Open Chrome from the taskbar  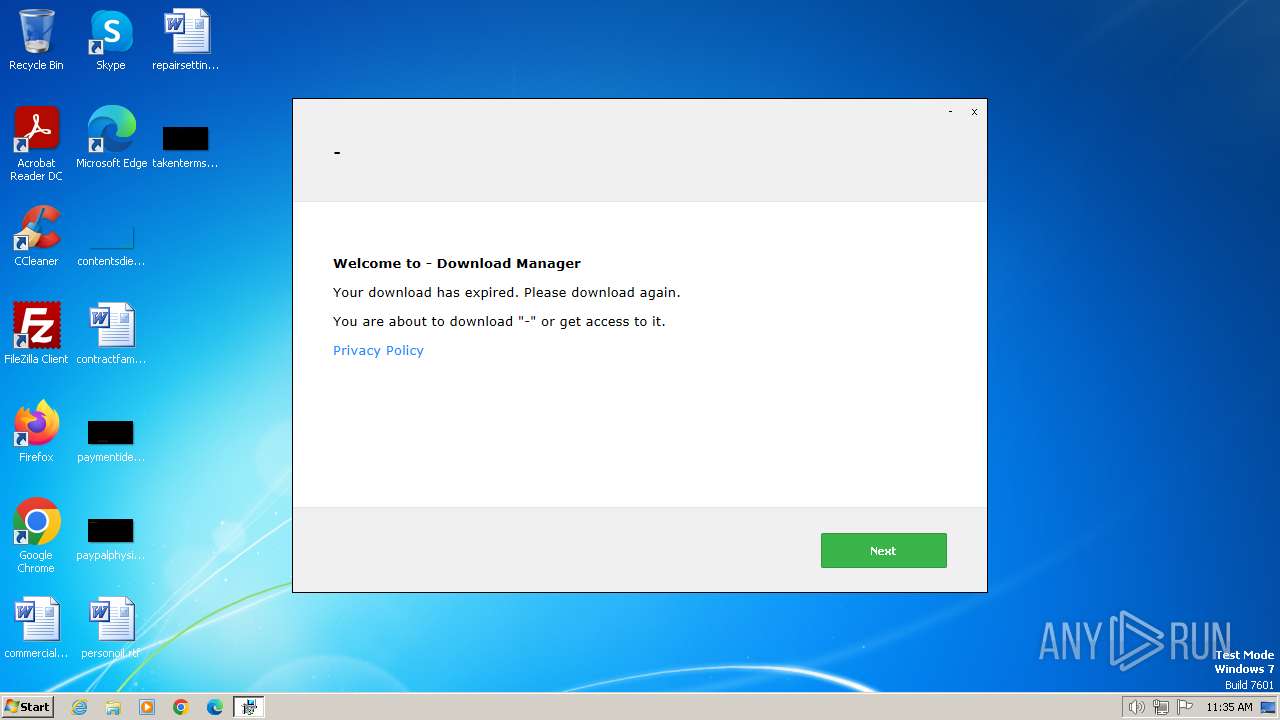click(181, 707)
